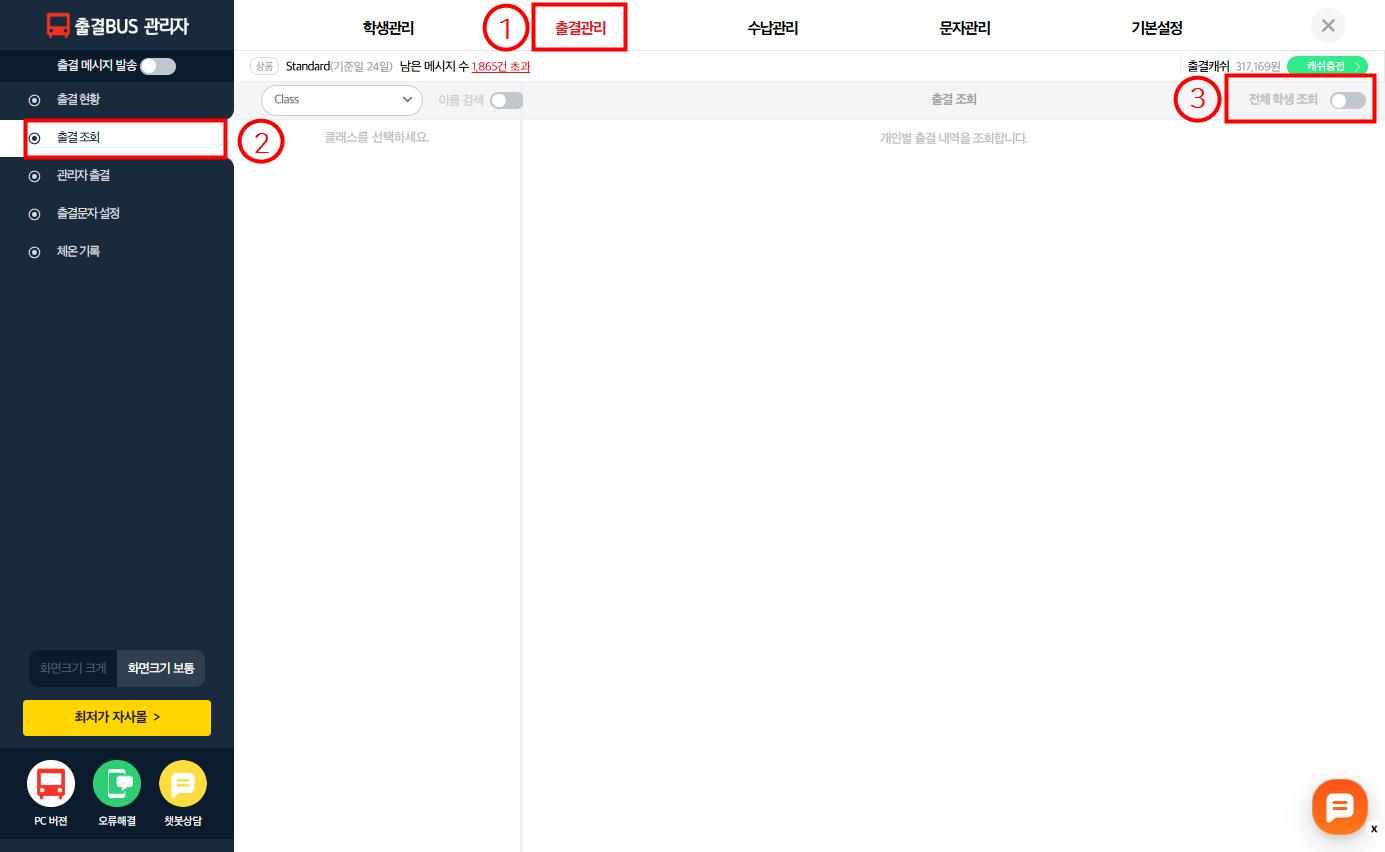Screen dimensions: 1385x852
Task: Switch to 수납관리 tab
Action: coord(772,28)
